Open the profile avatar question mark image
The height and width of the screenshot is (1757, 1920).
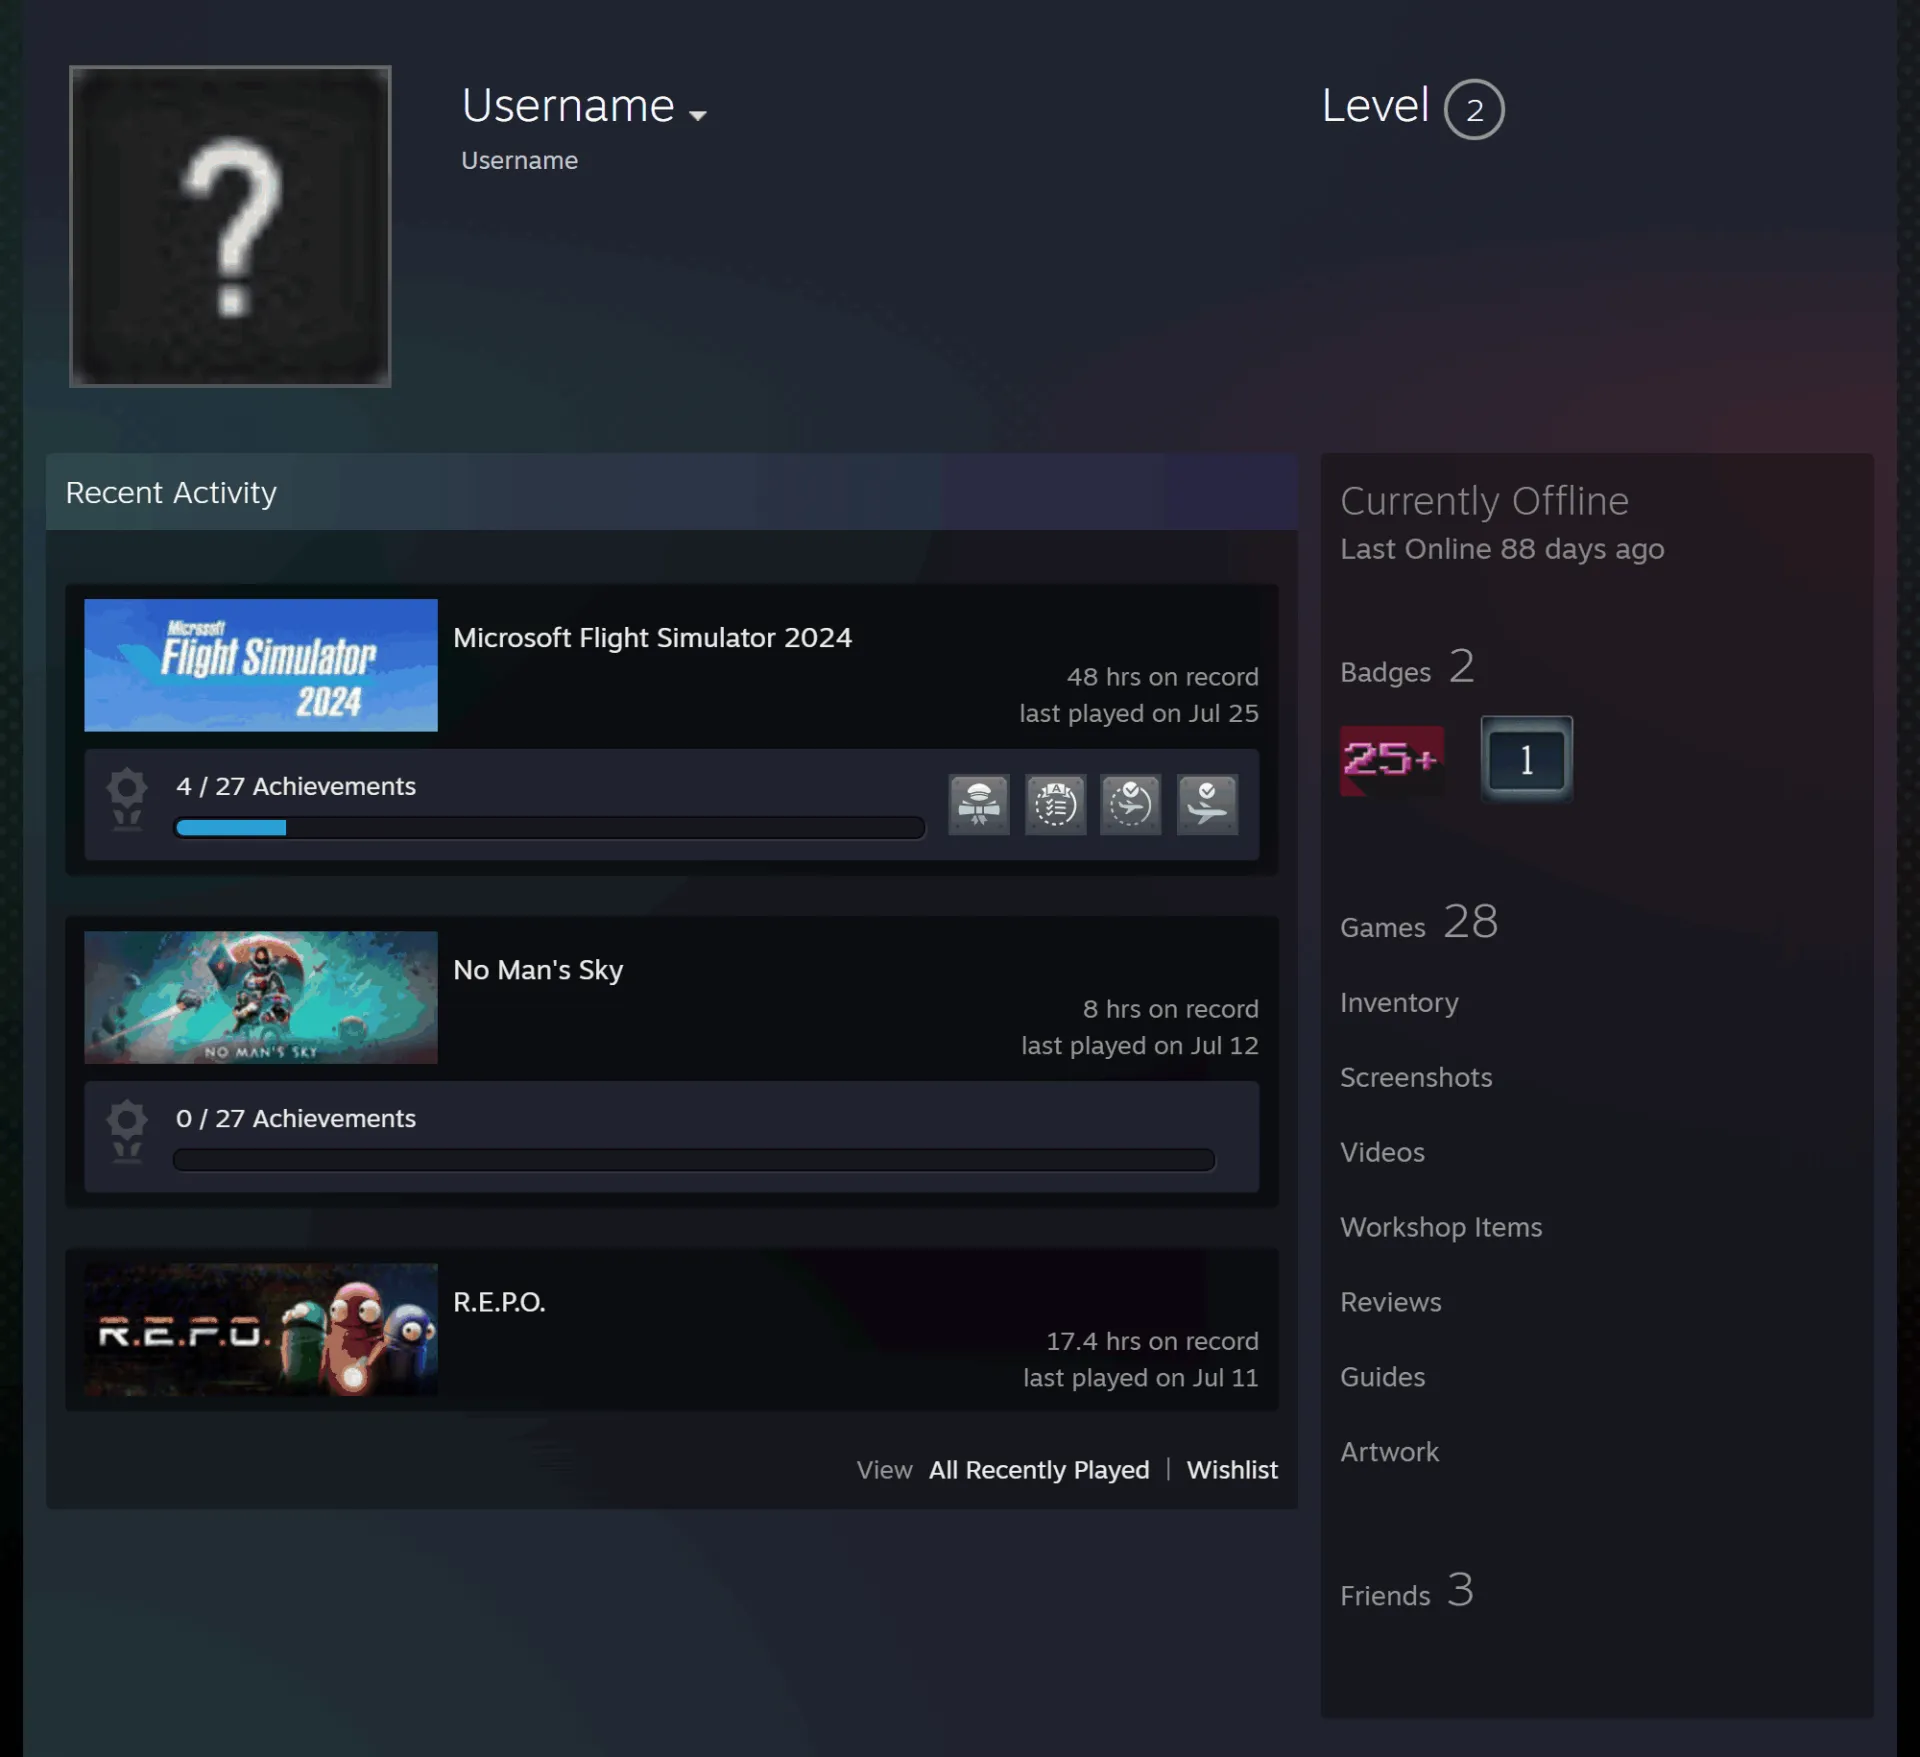point(230,226)
